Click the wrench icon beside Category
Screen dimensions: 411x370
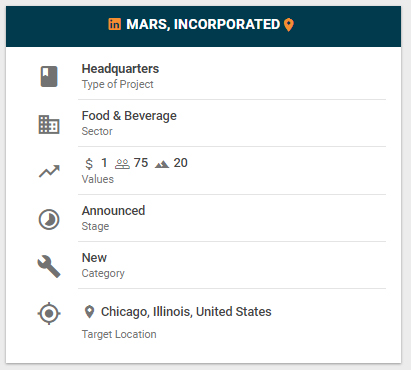49,266
